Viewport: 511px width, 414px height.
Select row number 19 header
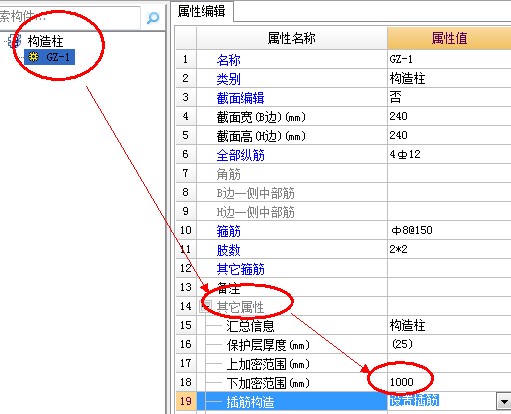pyautogui.click(x=186, y=401)
